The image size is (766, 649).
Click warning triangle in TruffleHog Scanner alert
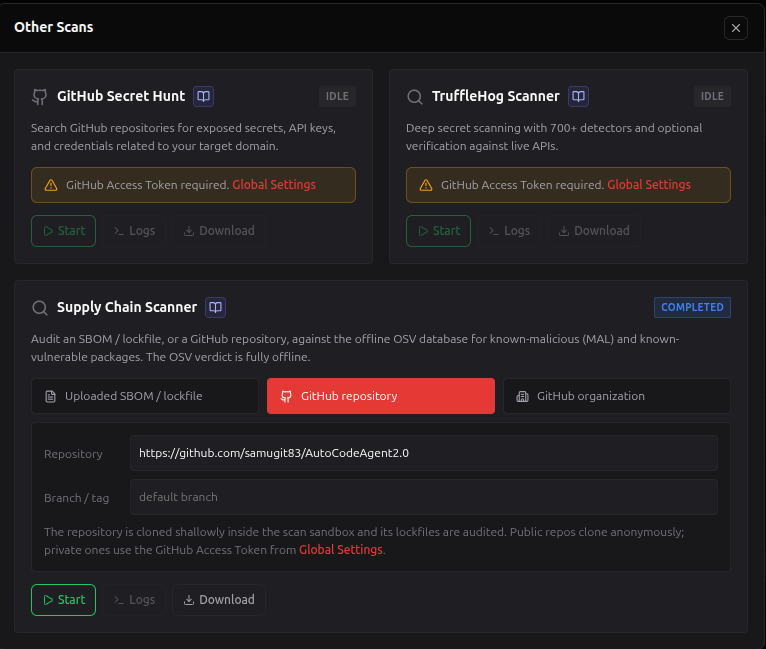426,185
